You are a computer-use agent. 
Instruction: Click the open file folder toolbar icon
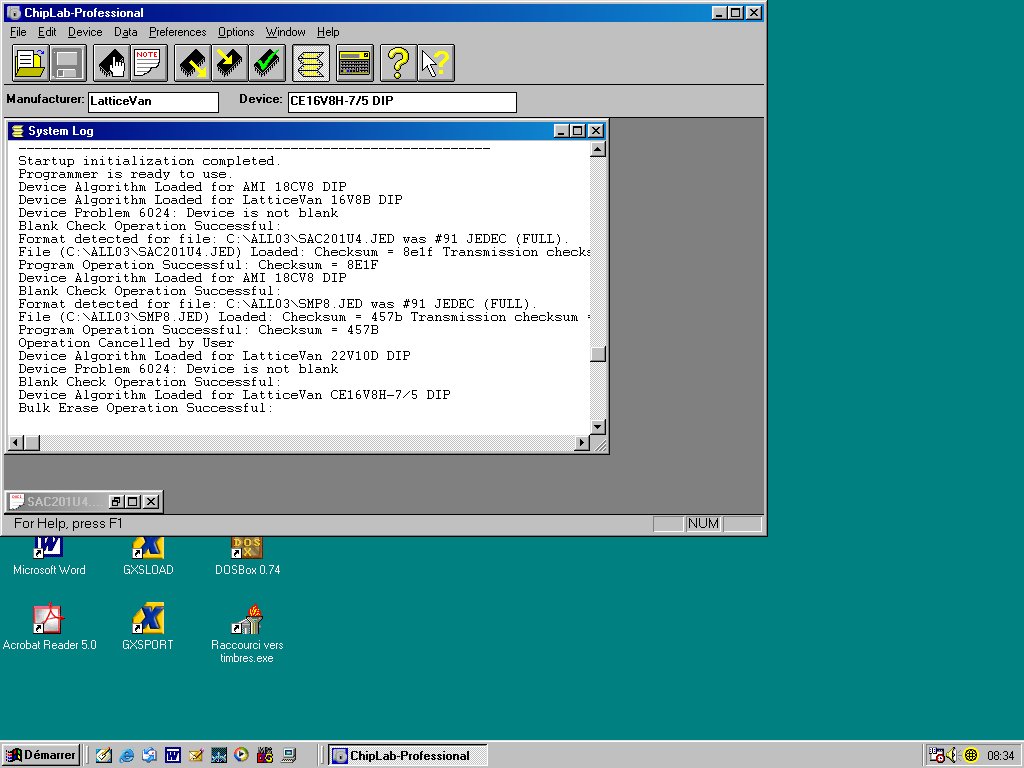(x=29, y=64)
